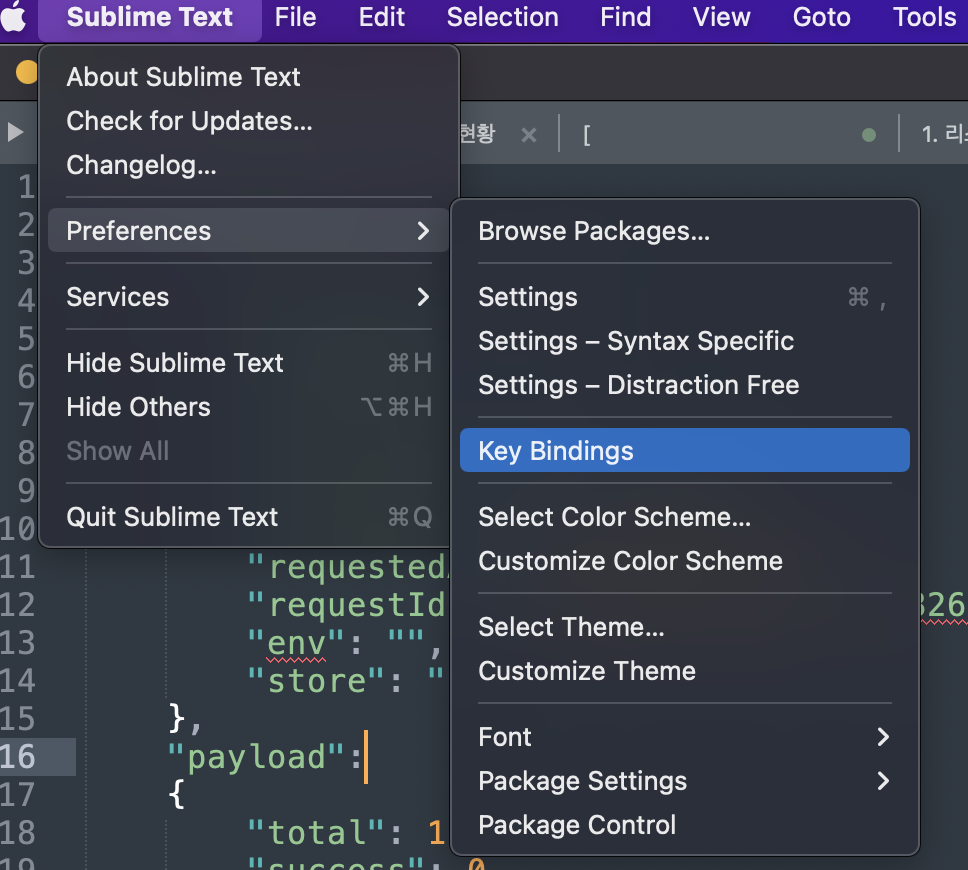Viewport: 968px width, 870px height.
Task: Open Settings – Distraction Free
Action: click(x=685, y=385)
